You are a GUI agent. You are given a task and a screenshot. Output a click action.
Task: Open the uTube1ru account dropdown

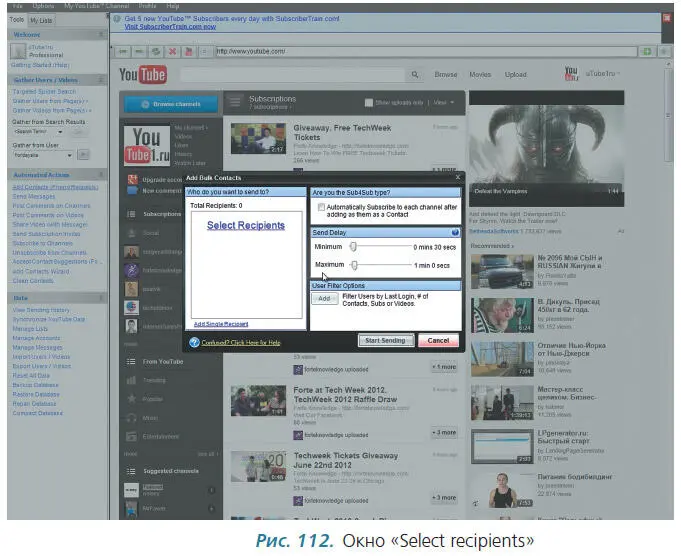603,74
